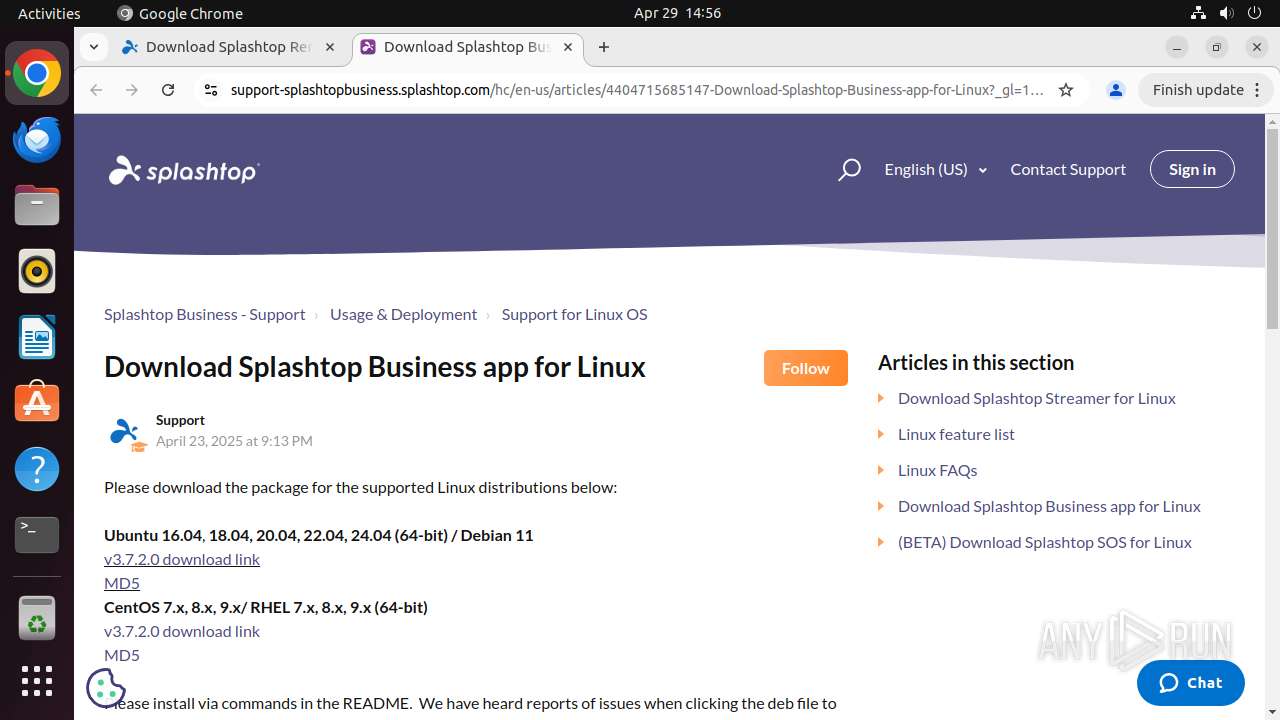1280x720 pixels.
Task: Open cookie preferences icon
Action: (x=106, y=688)
